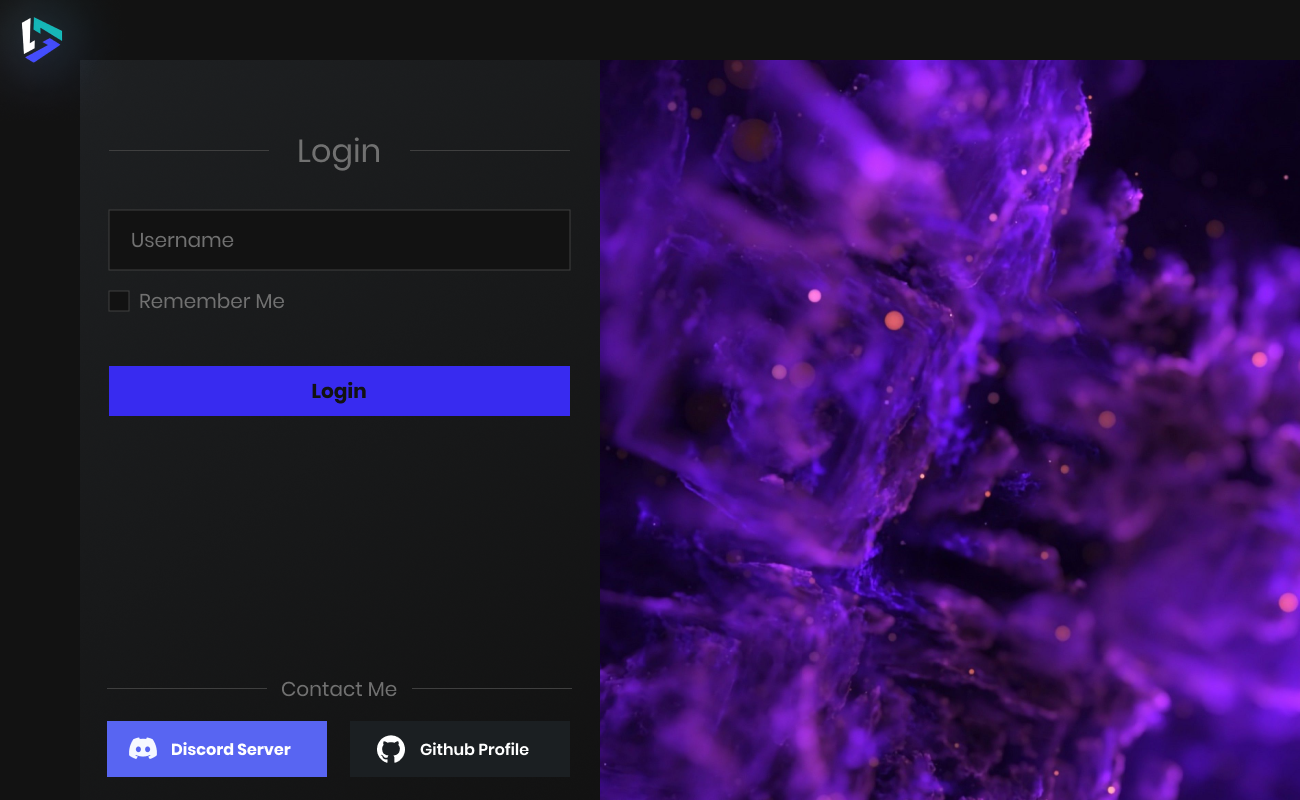1300x800 pixels.
Task: Click the GitHub octocat icon
Action: tap(391, 749)
